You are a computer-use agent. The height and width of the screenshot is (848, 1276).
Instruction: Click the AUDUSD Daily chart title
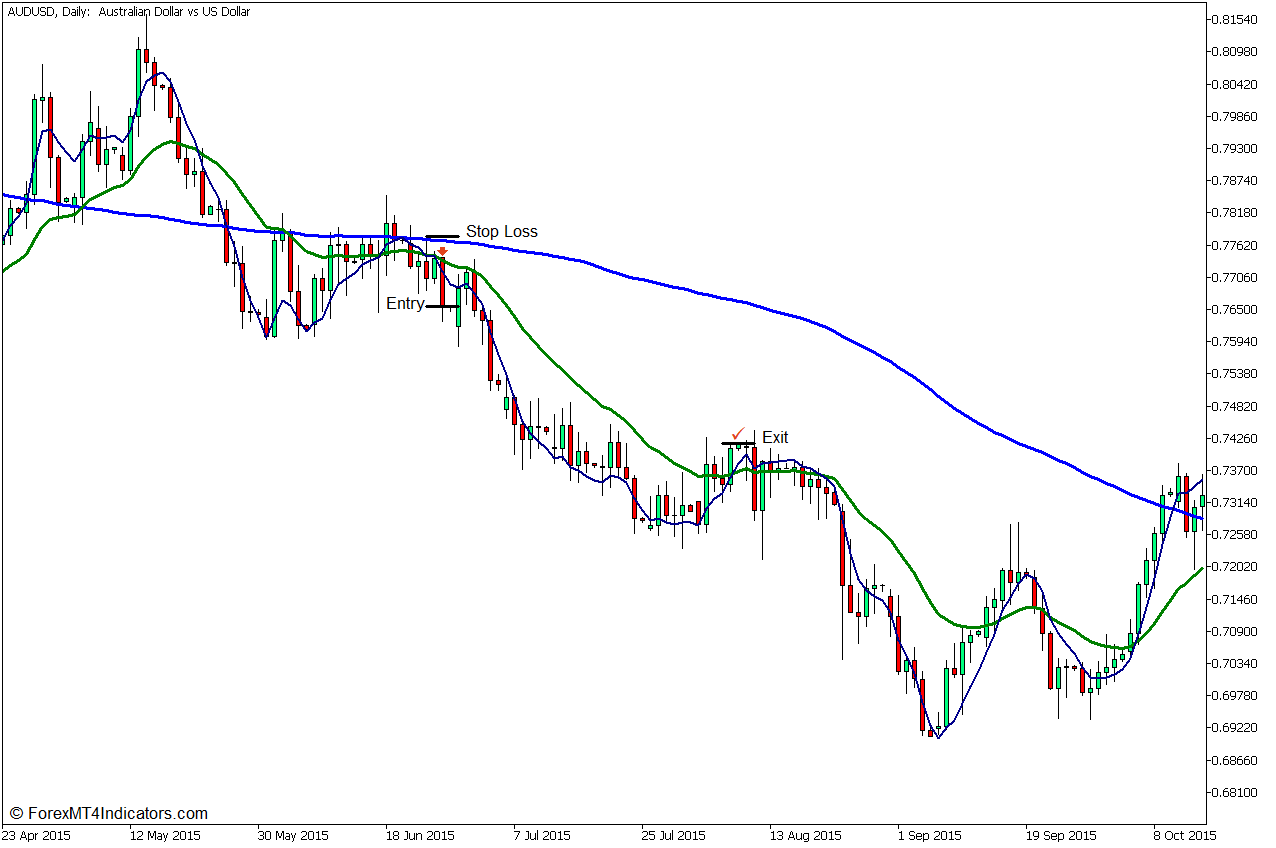coord(128,12)
